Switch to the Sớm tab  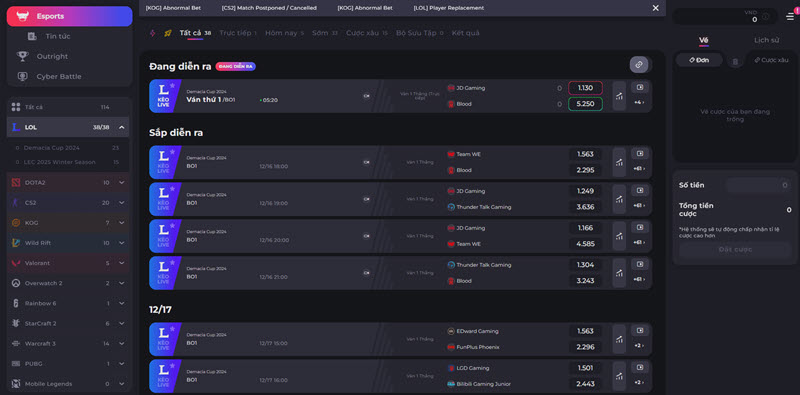(324, 33)
